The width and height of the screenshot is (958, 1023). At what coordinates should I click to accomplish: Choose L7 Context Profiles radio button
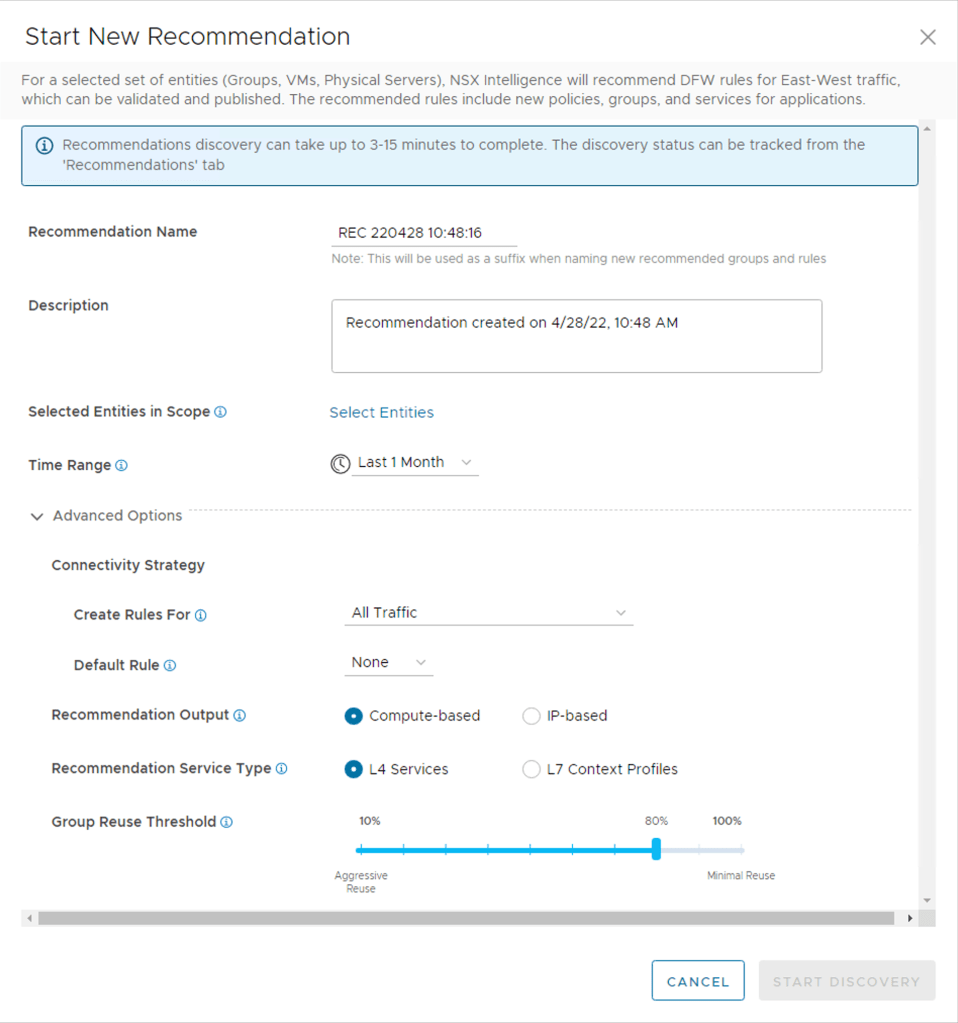[x=532, y=769]
